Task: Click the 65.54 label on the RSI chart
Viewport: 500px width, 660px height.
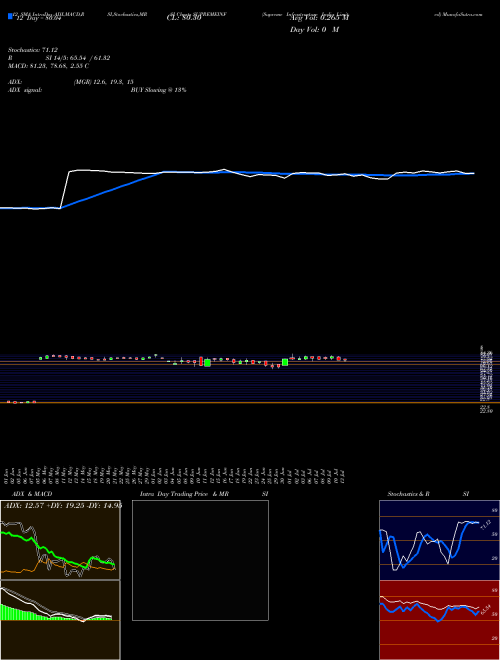Action: click(486, 609)
